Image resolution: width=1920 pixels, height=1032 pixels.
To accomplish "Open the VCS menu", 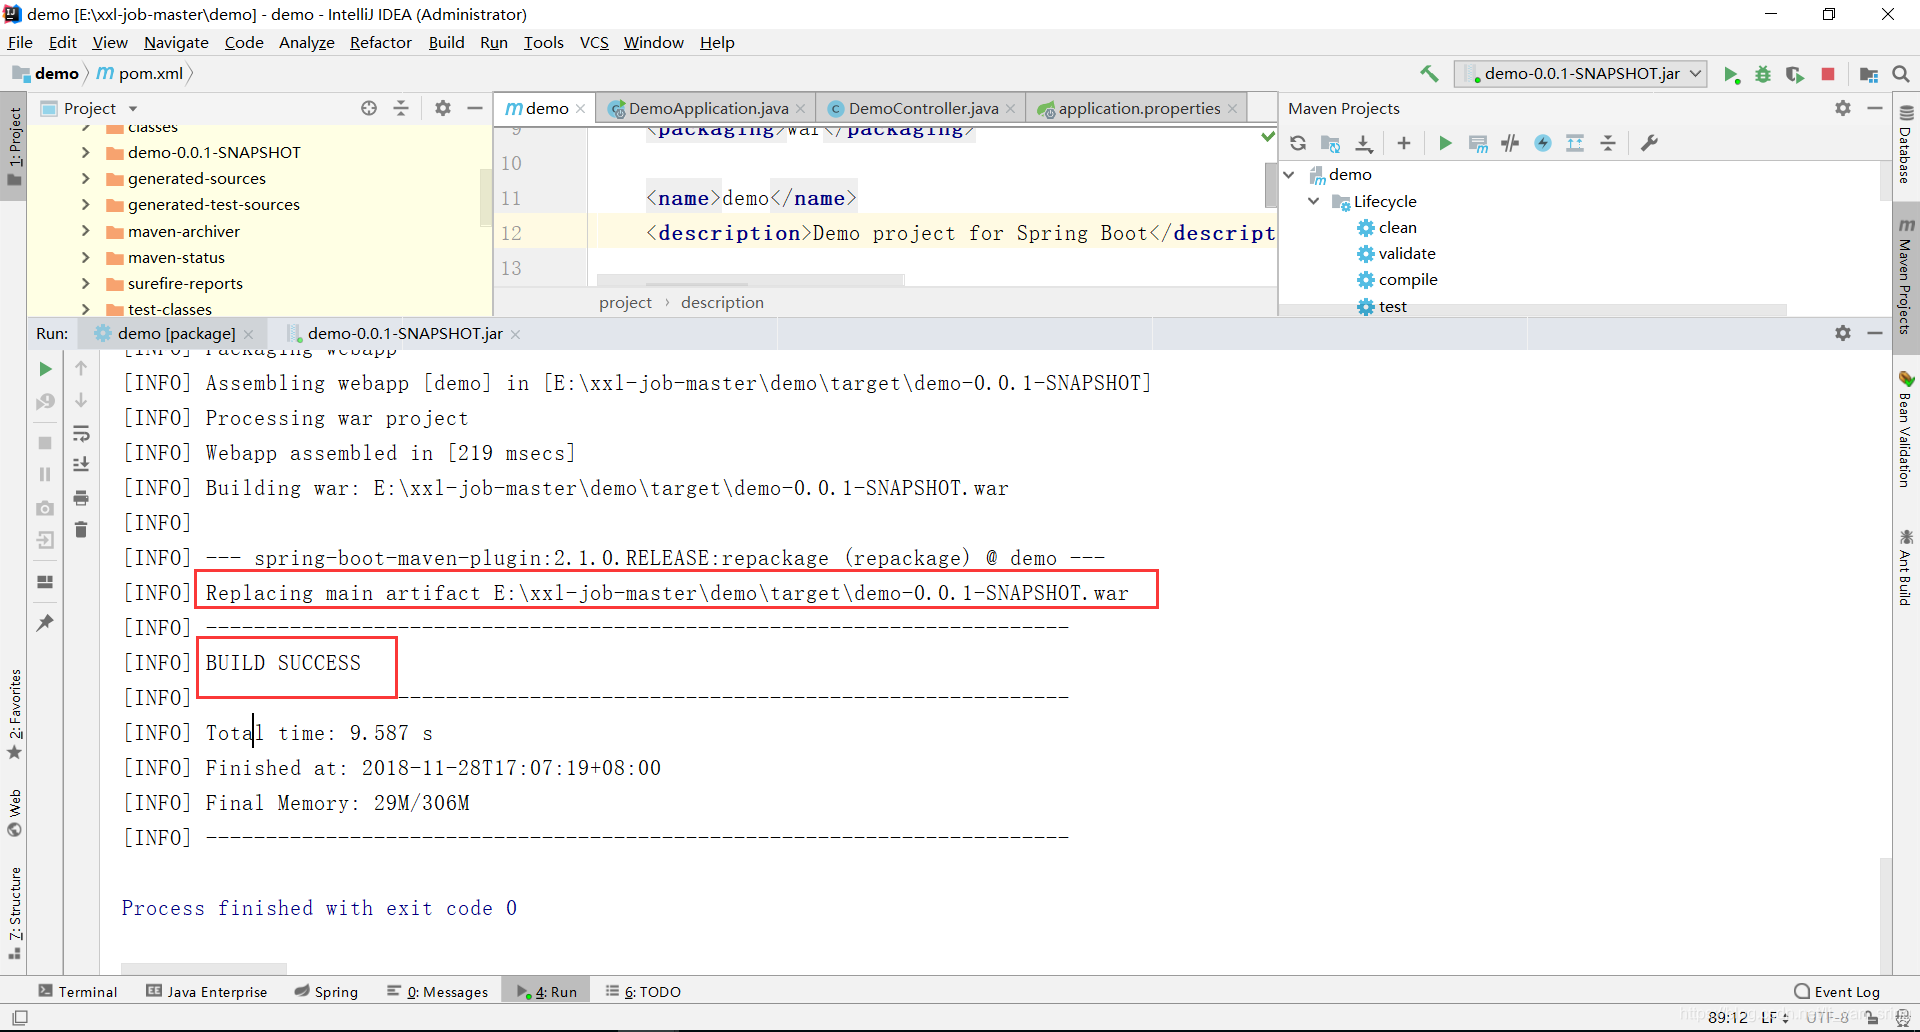I will 594,42.
